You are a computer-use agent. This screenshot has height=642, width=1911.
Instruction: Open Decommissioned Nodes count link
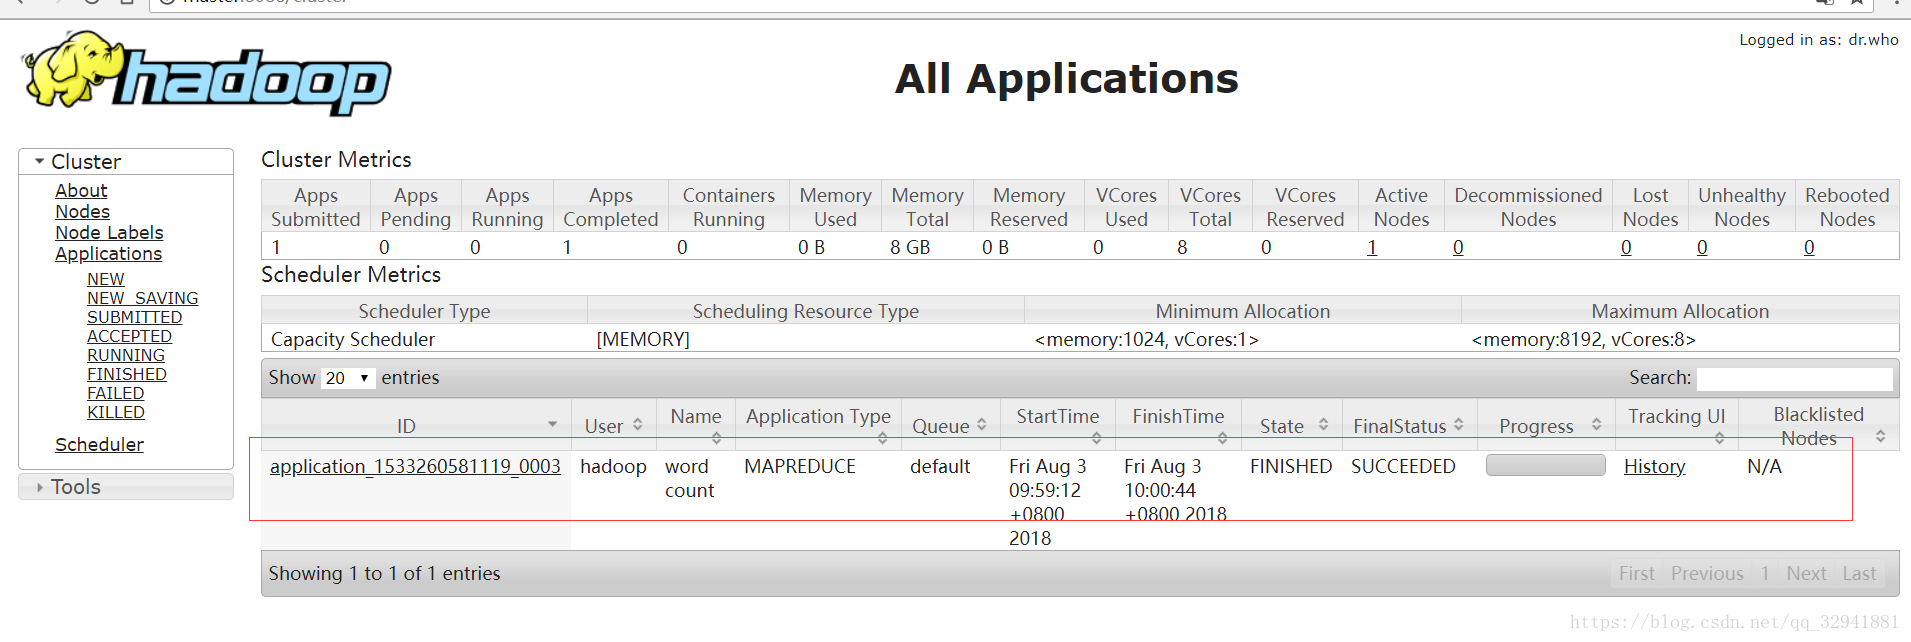point(1458,247)
